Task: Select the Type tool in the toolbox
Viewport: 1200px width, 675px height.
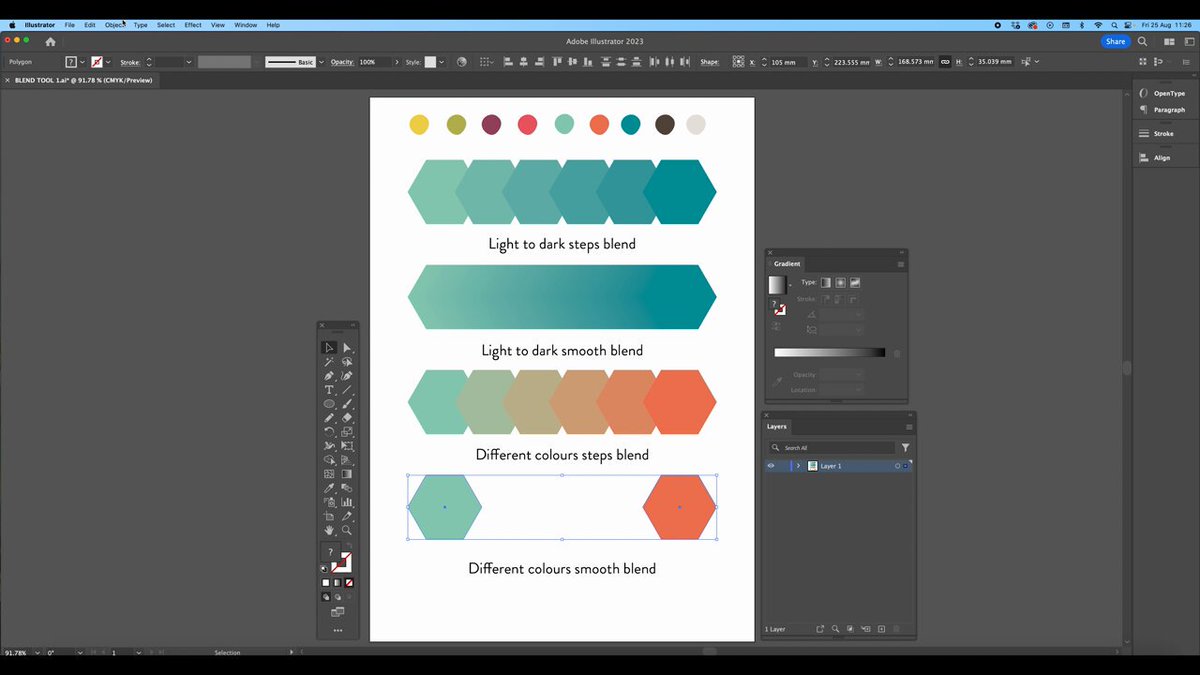Action: 329,390
